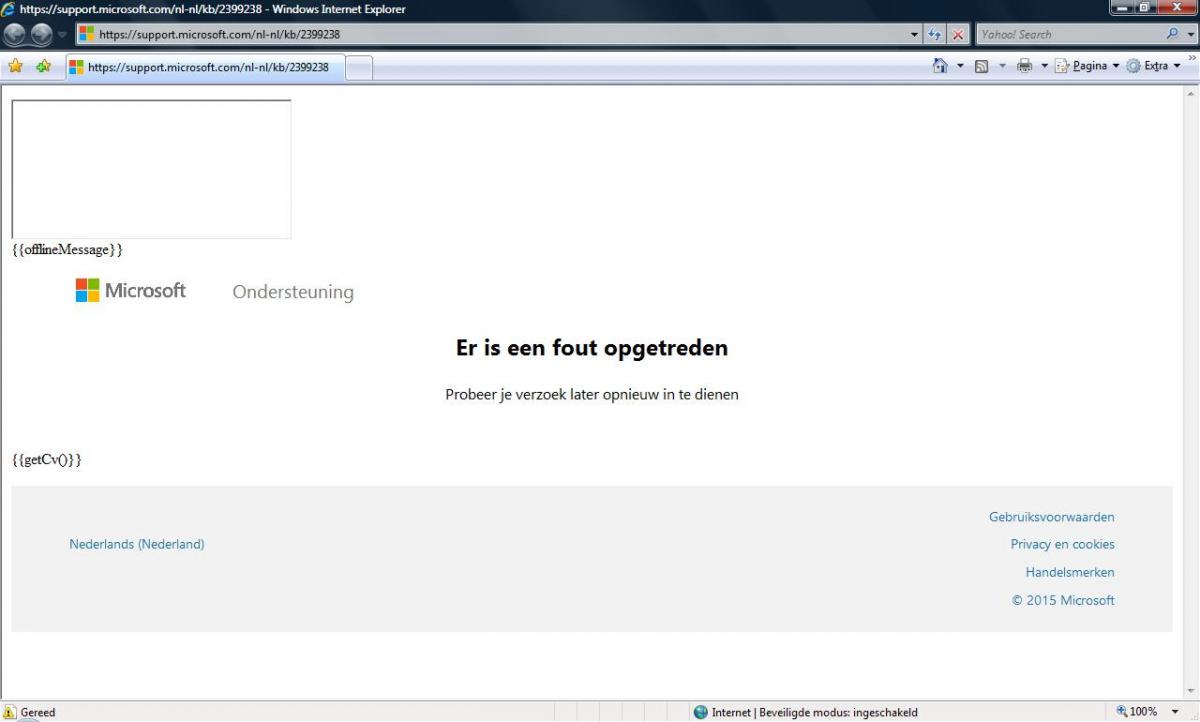This screenshot has width=1200, height=722.
Task: Open the search provider dropdown arrow
Action: point(1190,34)
